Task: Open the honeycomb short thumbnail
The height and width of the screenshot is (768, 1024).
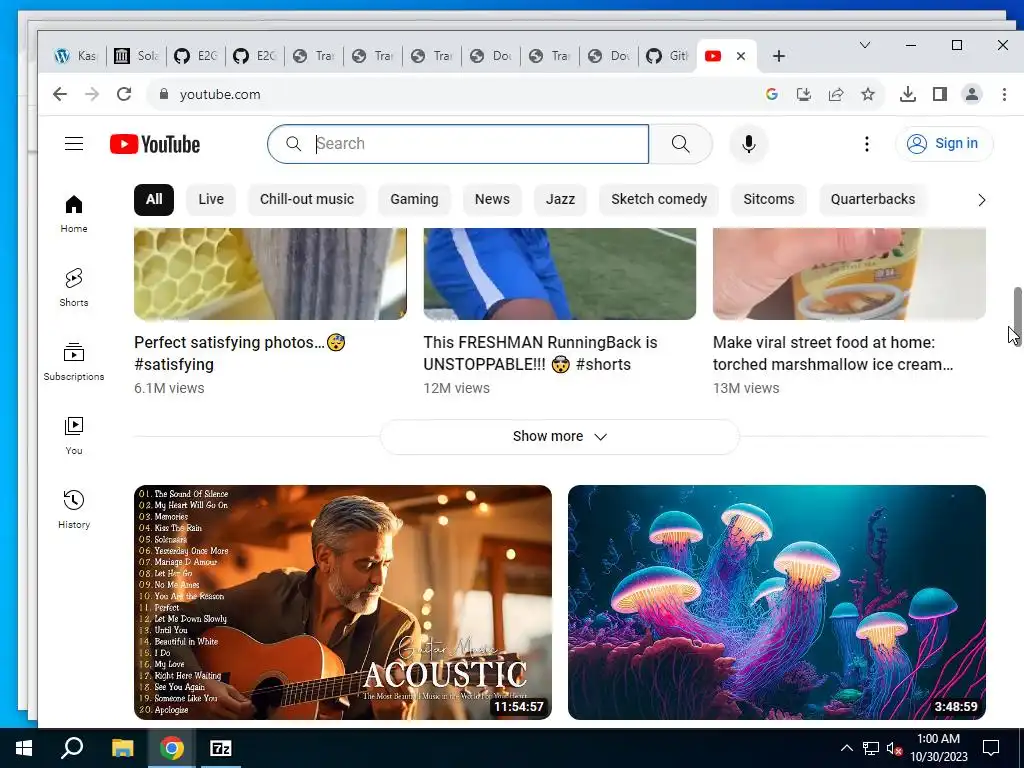Action: pos(270,274)
